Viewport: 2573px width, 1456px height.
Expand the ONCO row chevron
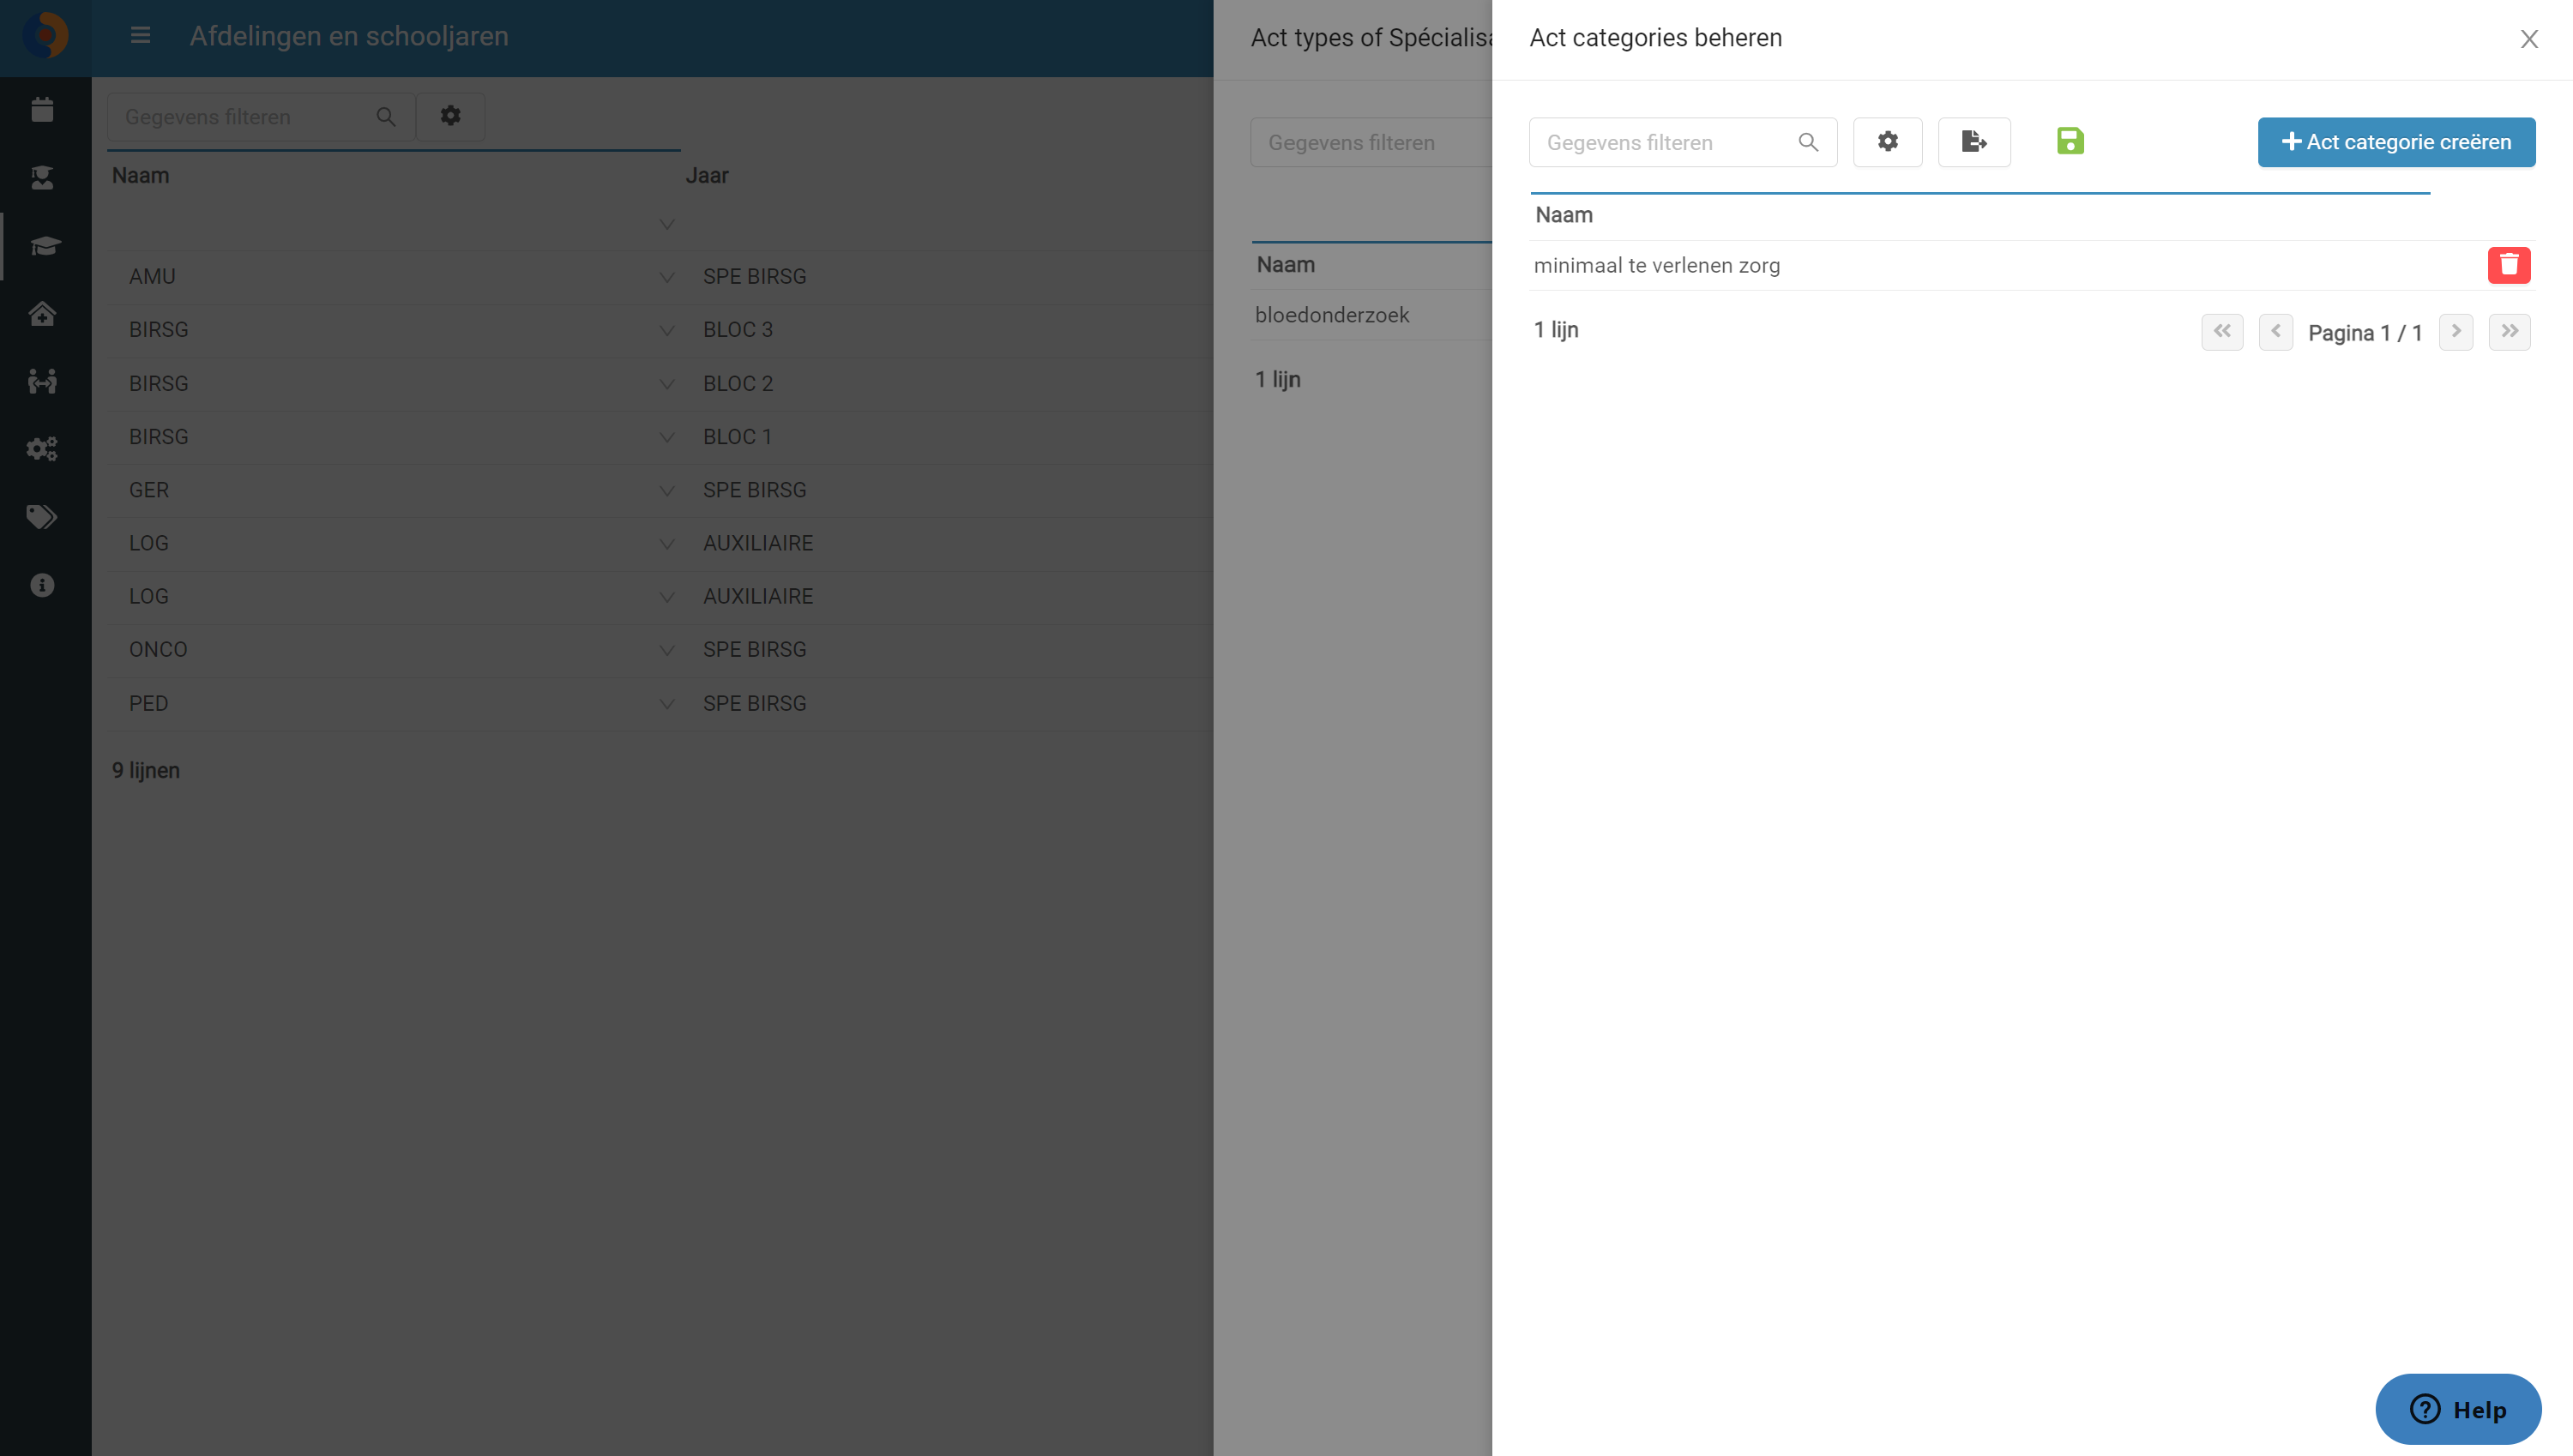[666, 650]
